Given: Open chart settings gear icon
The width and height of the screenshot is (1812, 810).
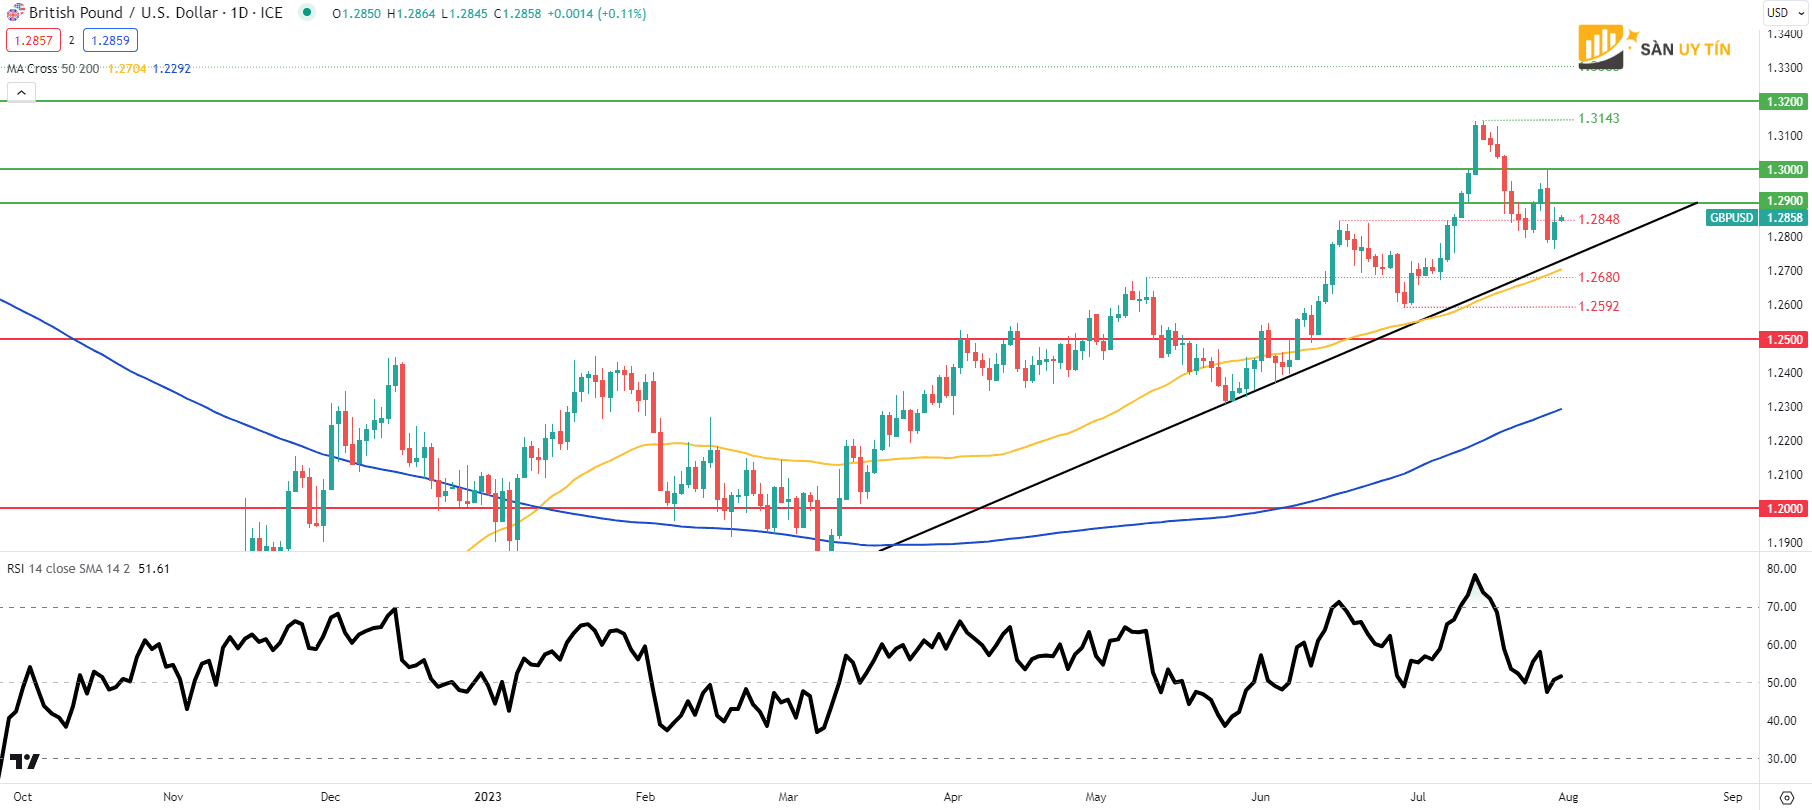Looking at the screenshot, I should pos(1786,797).
